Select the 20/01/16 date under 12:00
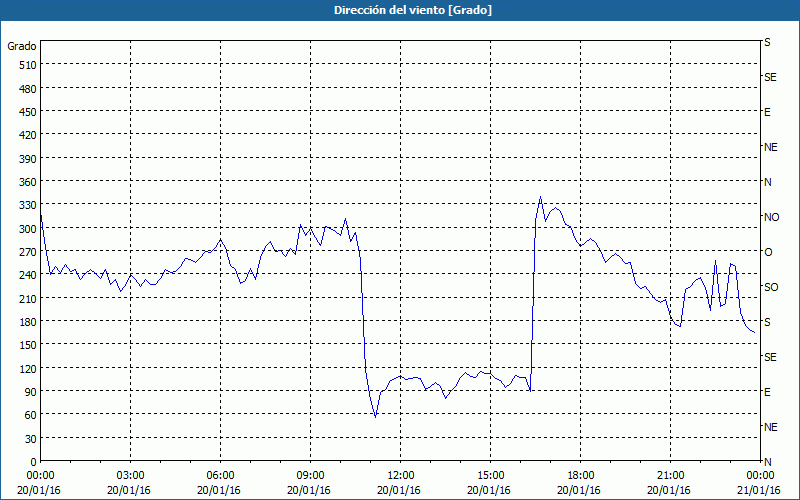The width and height of the screenshot is (800, 500). point(401,490)
